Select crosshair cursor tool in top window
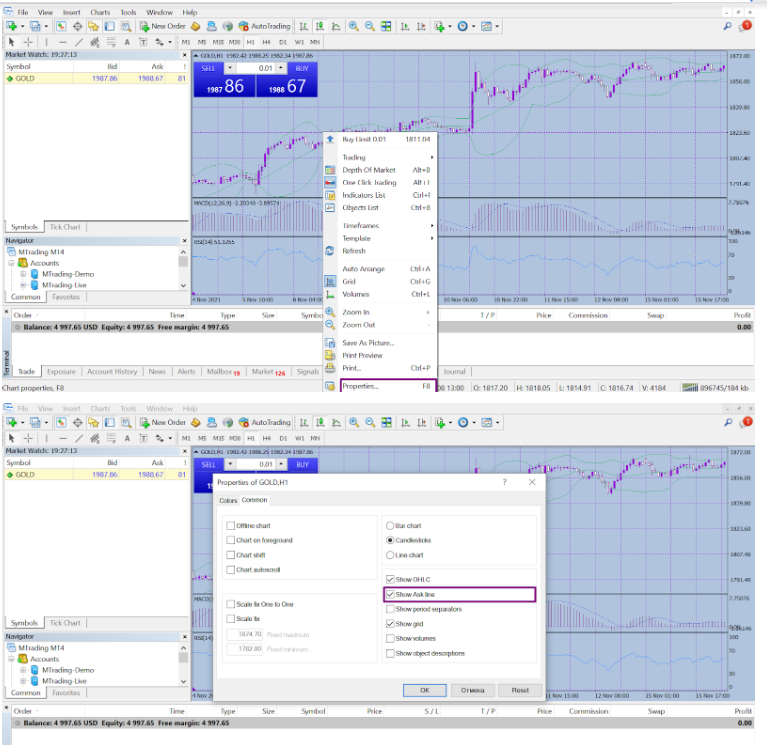The width and height of the screenshot is (767, 745). pyautogui.click(x=28, y=42)
